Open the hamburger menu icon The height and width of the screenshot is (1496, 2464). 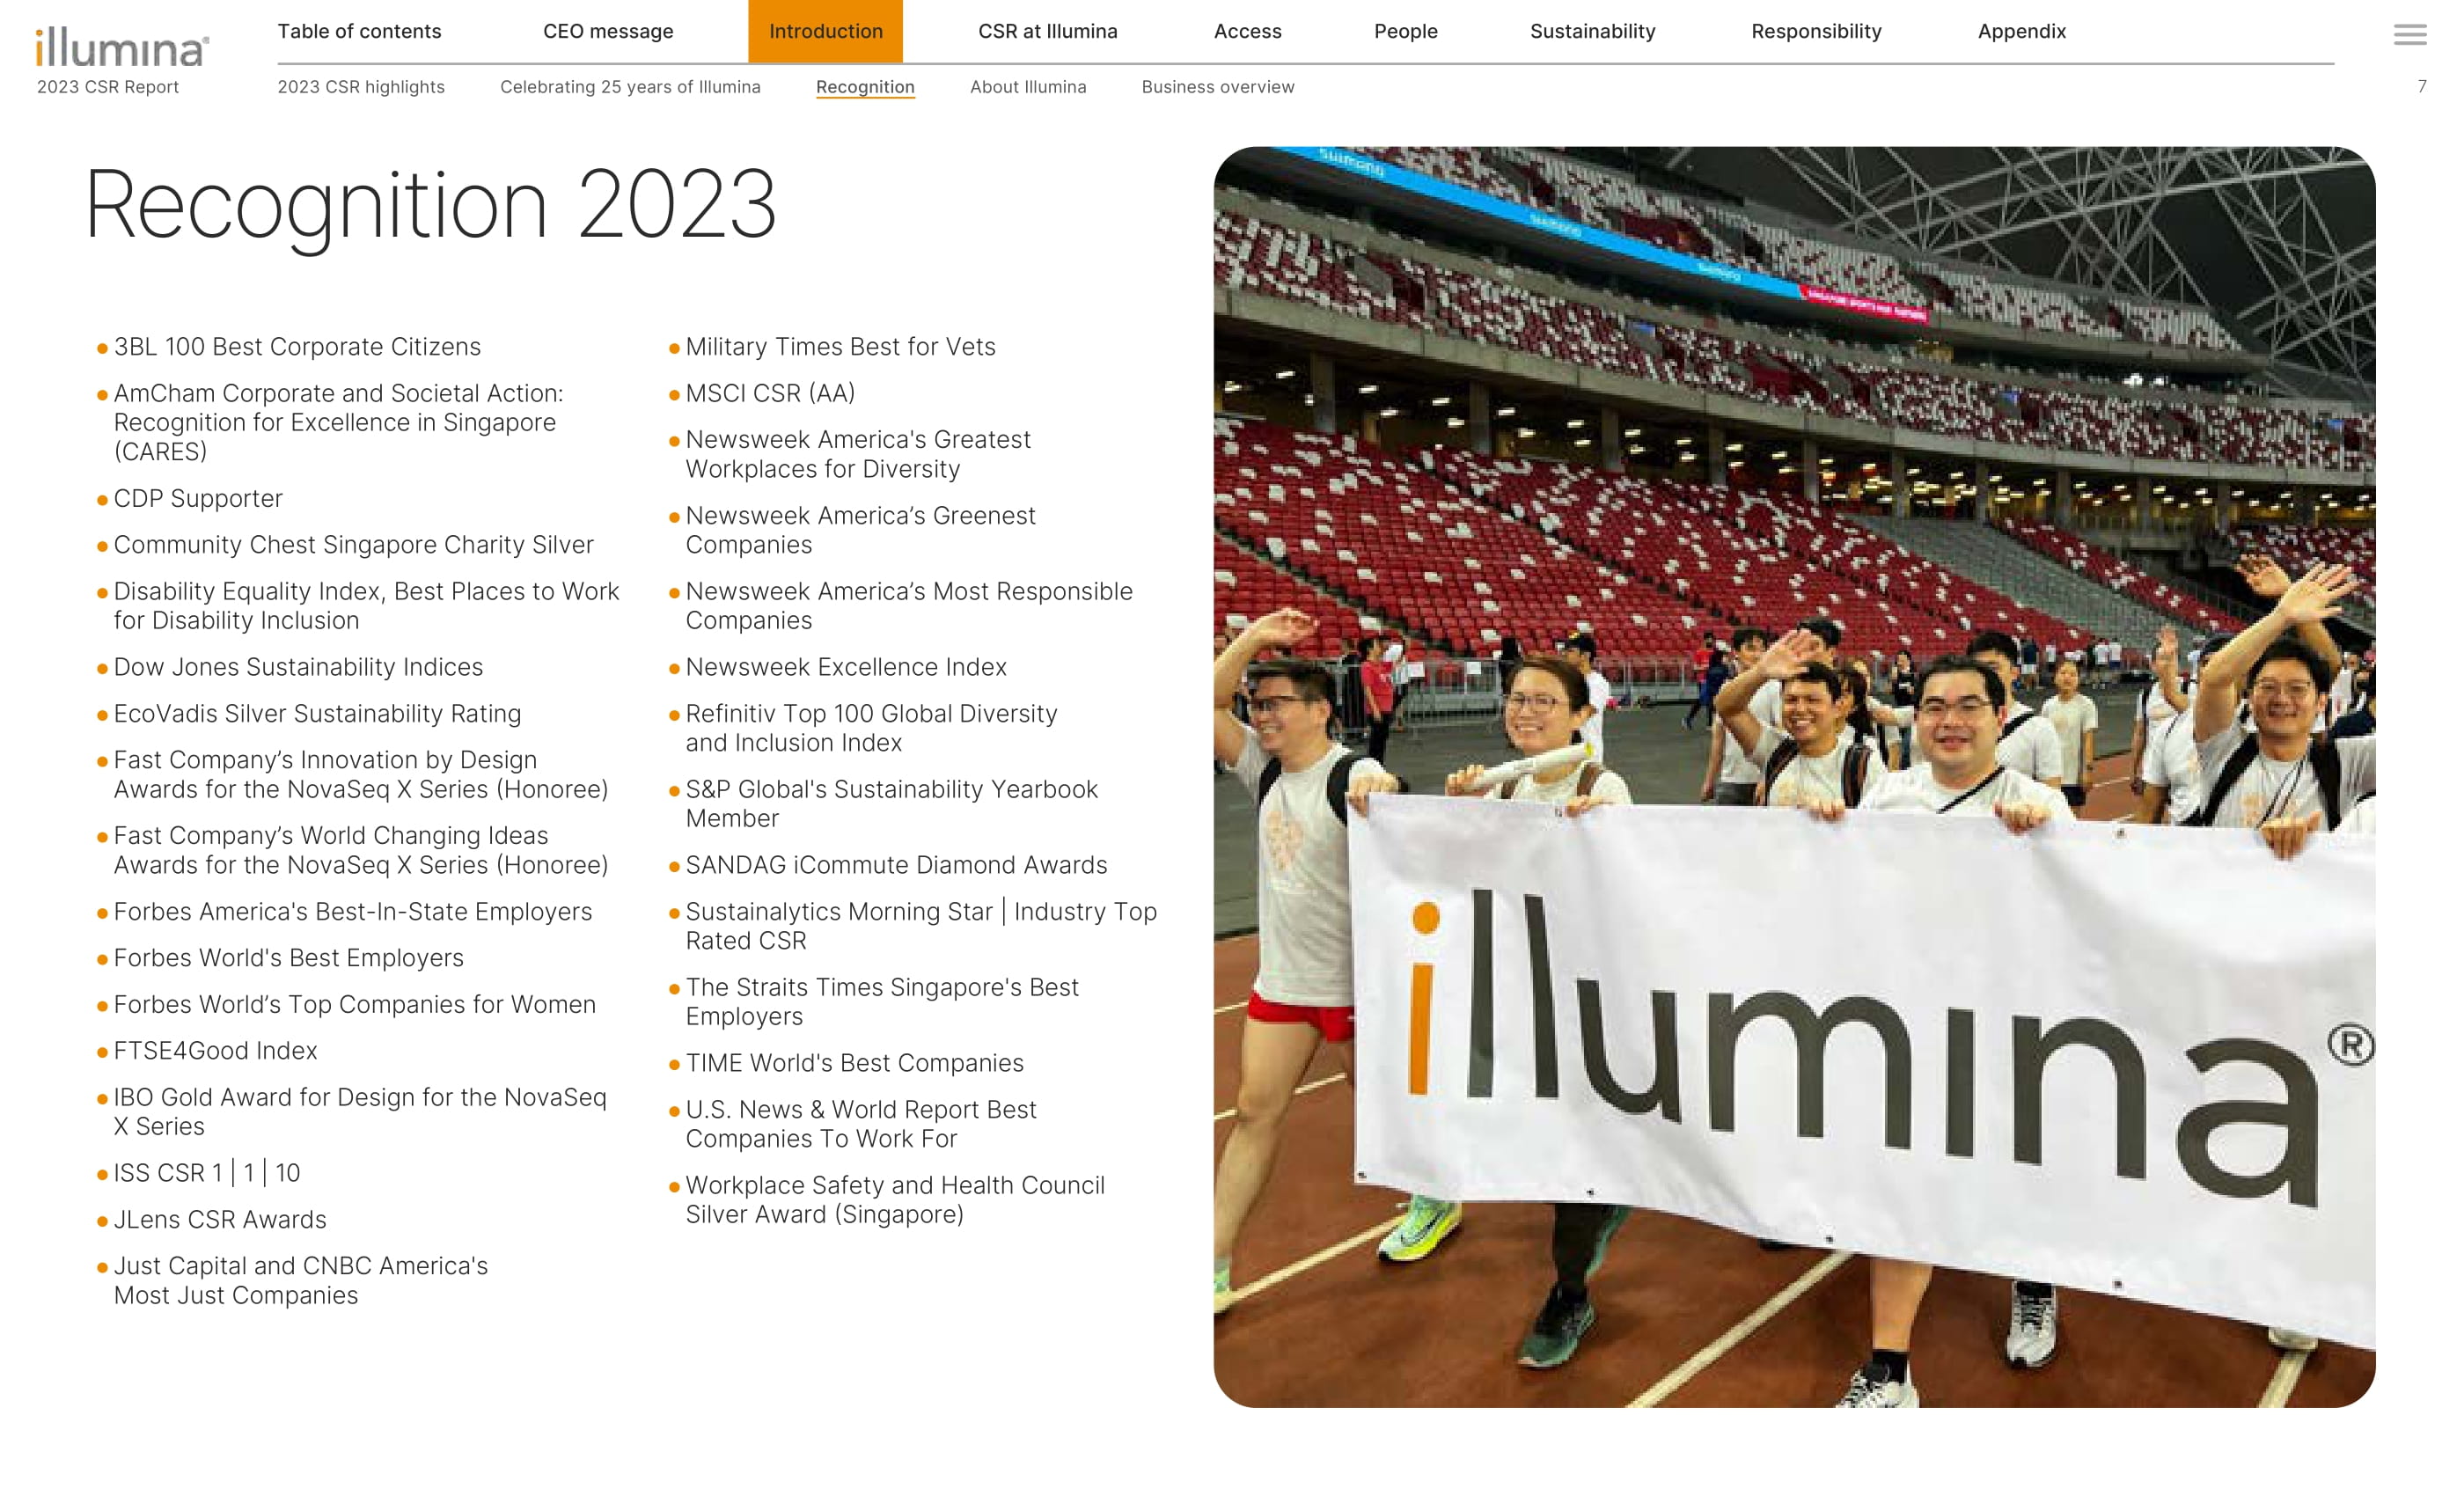(2409, 35)
